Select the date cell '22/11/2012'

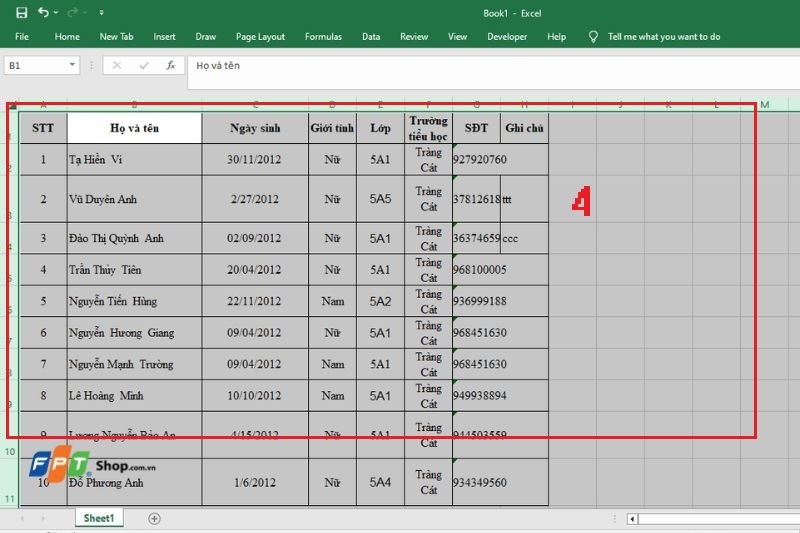(x=255, y=301)
